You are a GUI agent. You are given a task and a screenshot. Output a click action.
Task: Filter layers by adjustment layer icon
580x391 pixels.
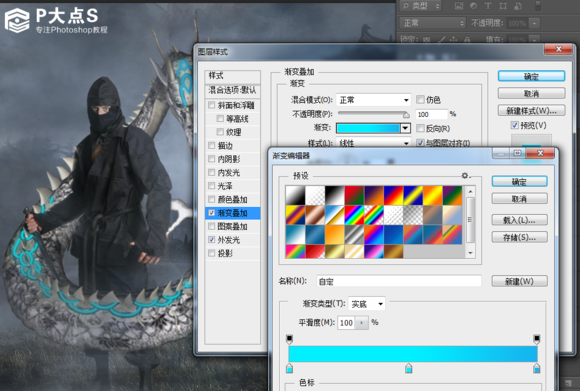tap(473, 6)
